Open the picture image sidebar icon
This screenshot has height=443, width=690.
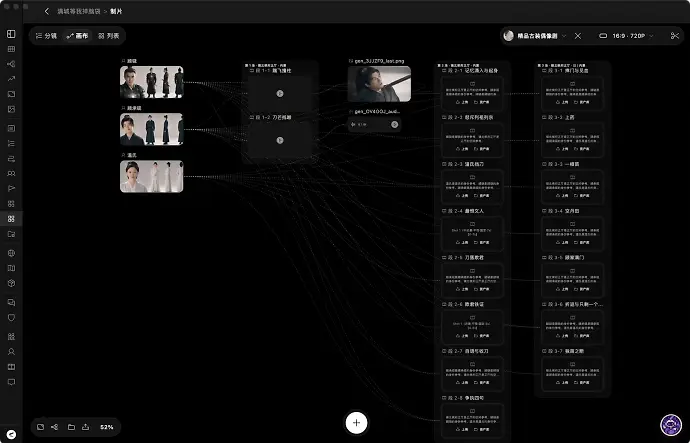coord(11,109)
